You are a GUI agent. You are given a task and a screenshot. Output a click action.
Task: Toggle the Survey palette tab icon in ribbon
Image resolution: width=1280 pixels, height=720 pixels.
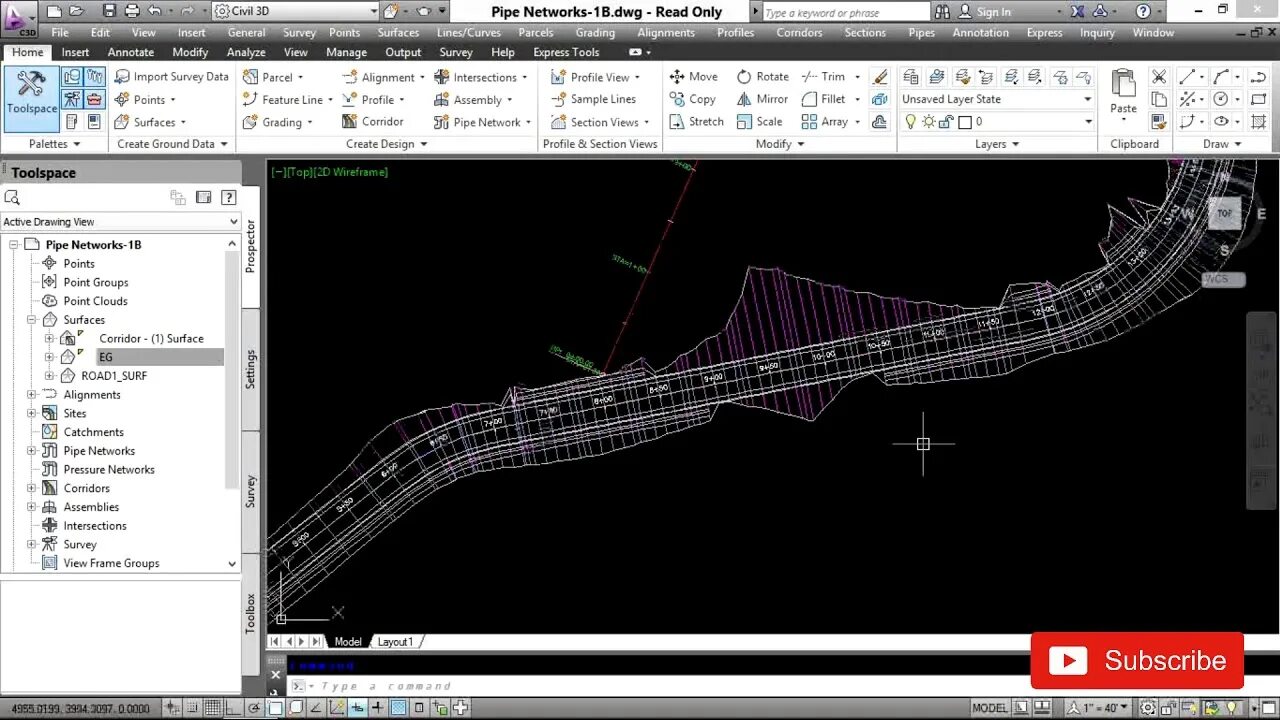pyautogui.click(x=72, y=99)
